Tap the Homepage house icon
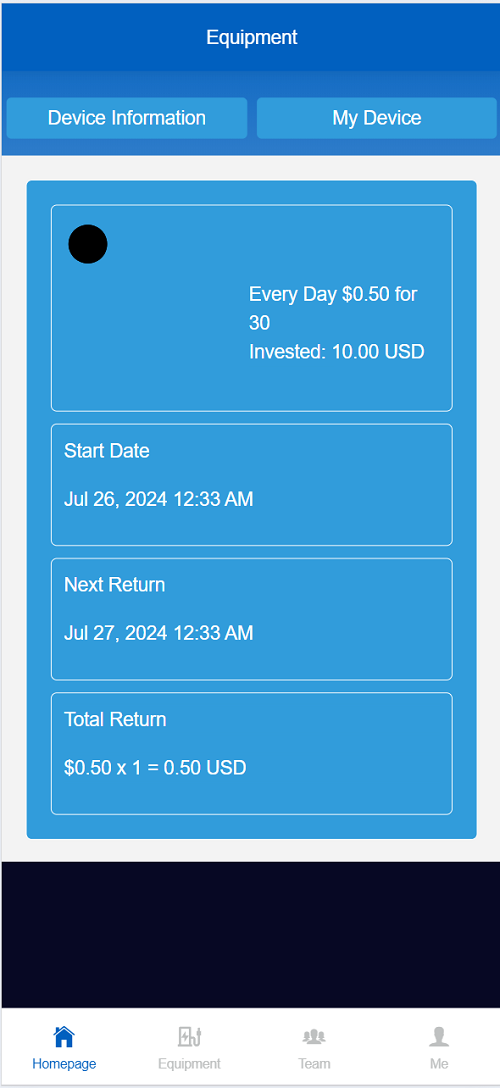 tap(64, 1037)
